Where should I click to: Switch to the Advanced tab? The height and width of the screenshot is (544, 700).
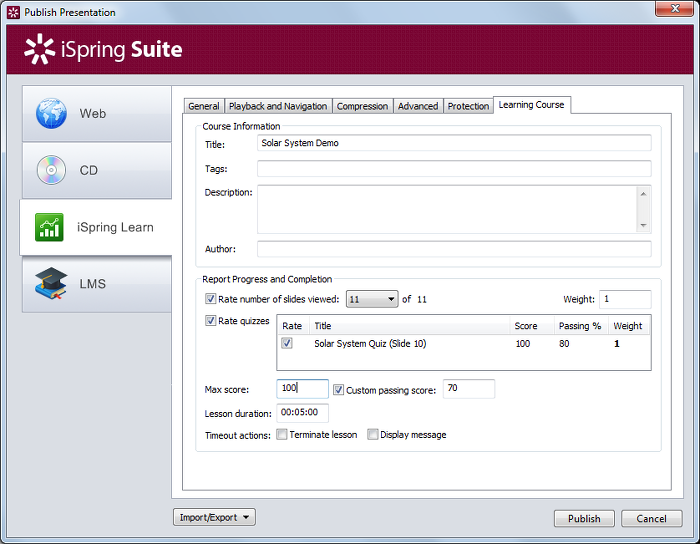click(x=418, y=106)
